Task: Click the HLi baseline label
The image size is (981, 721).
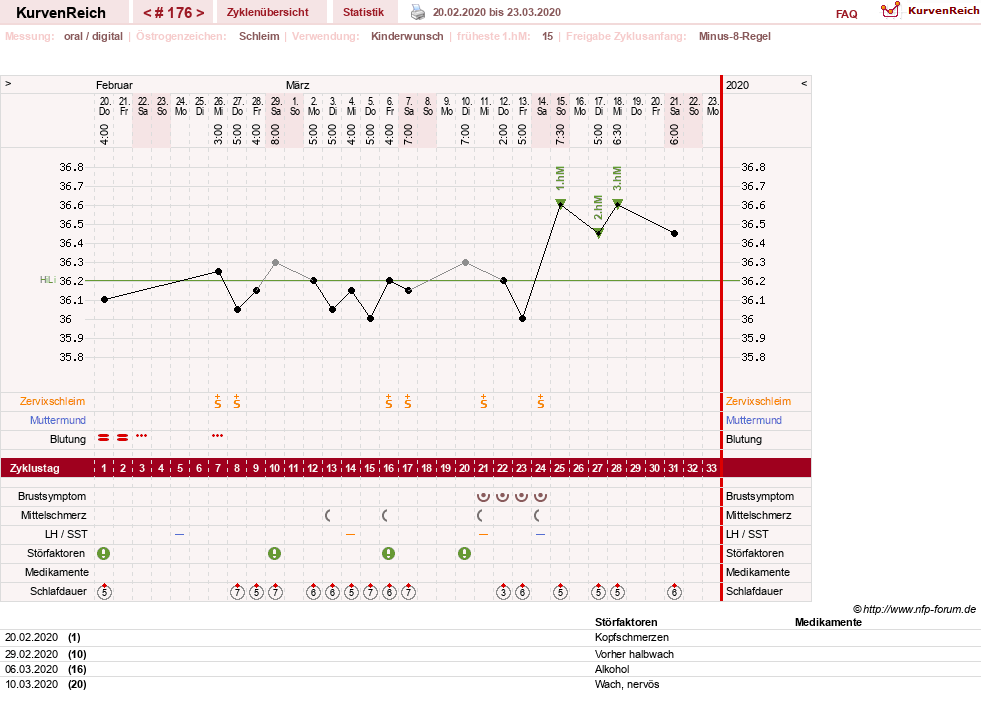Action: (x=48, y=280)
